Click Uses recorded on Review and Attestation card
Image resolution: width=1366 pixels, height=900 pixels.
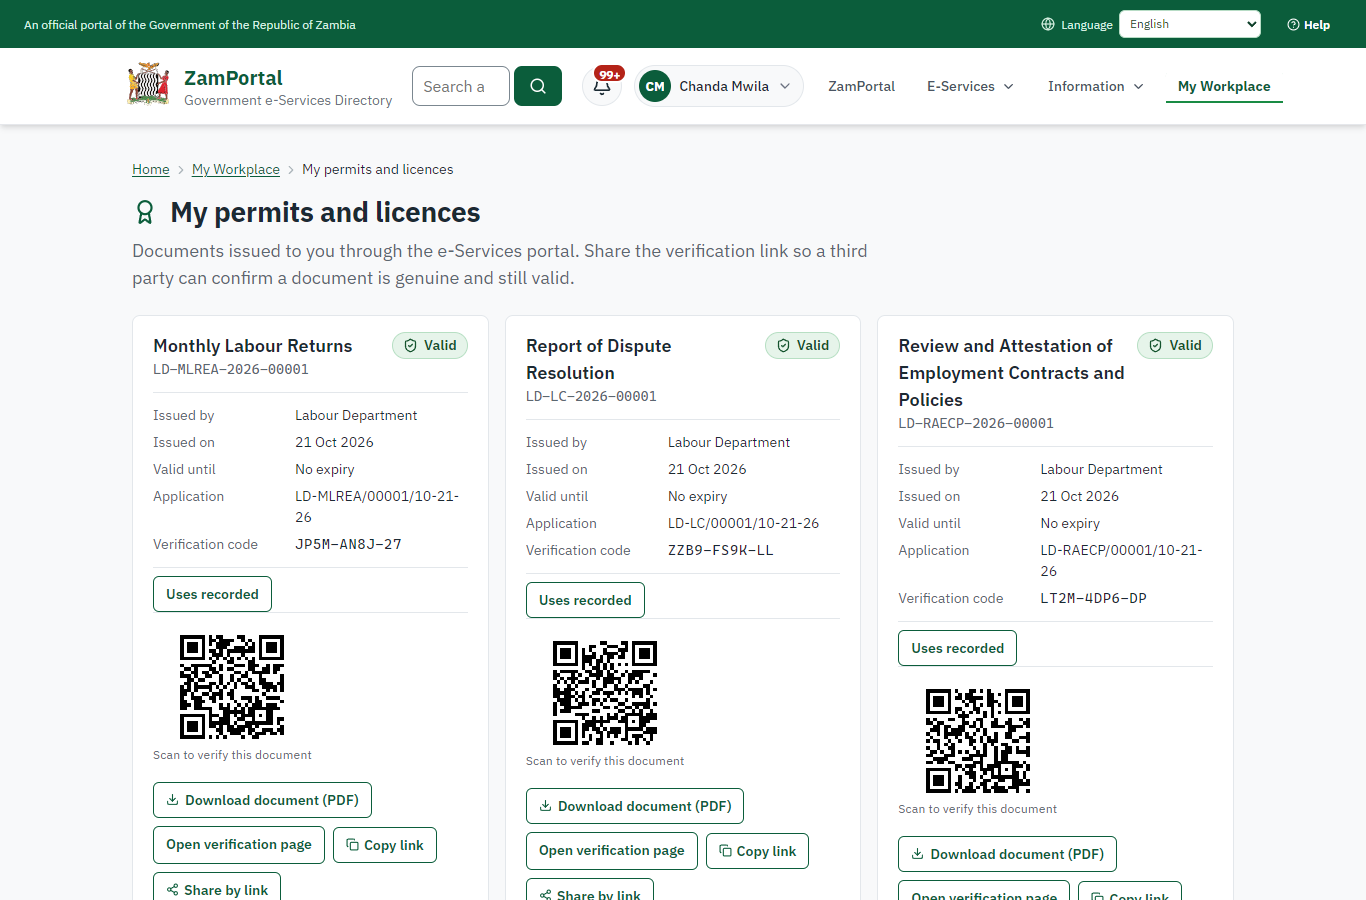[x=957, y=648]
